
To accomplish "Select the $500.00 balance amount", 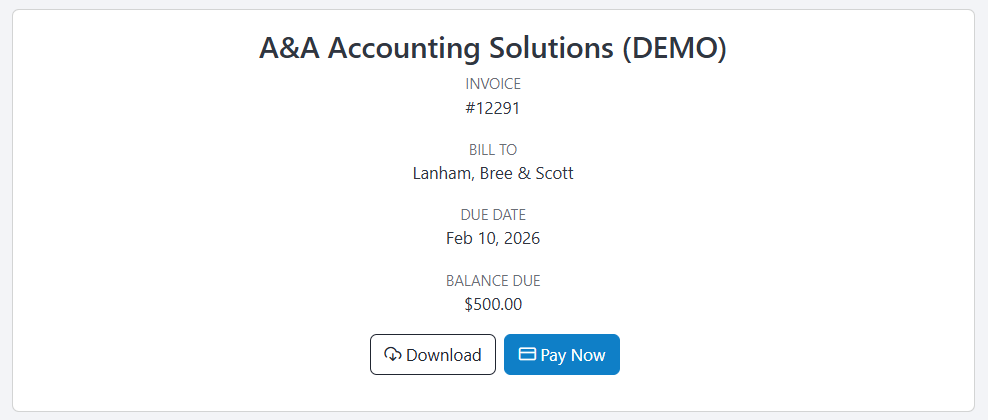I will point(493,305).
